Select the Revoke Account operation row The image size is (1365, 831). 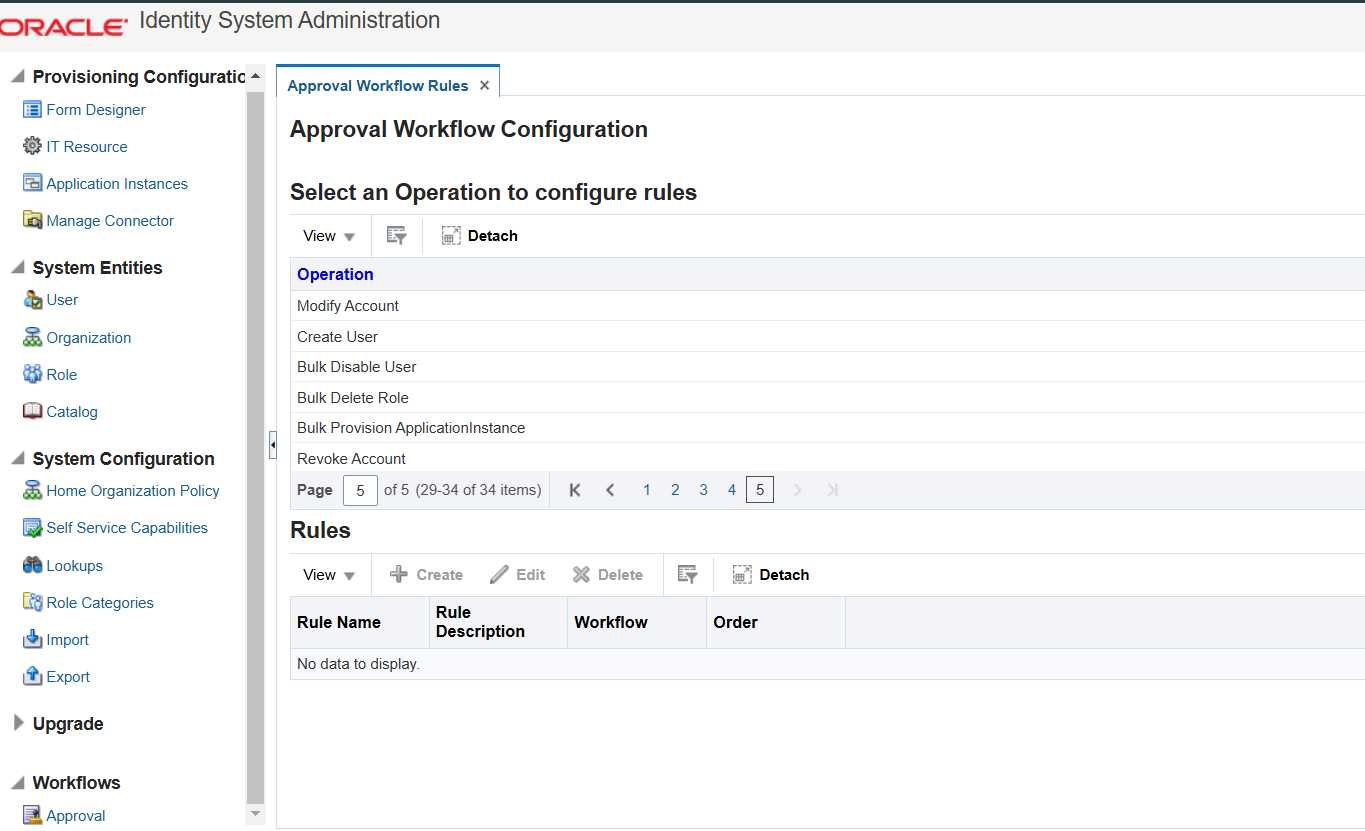coord(827,459)
